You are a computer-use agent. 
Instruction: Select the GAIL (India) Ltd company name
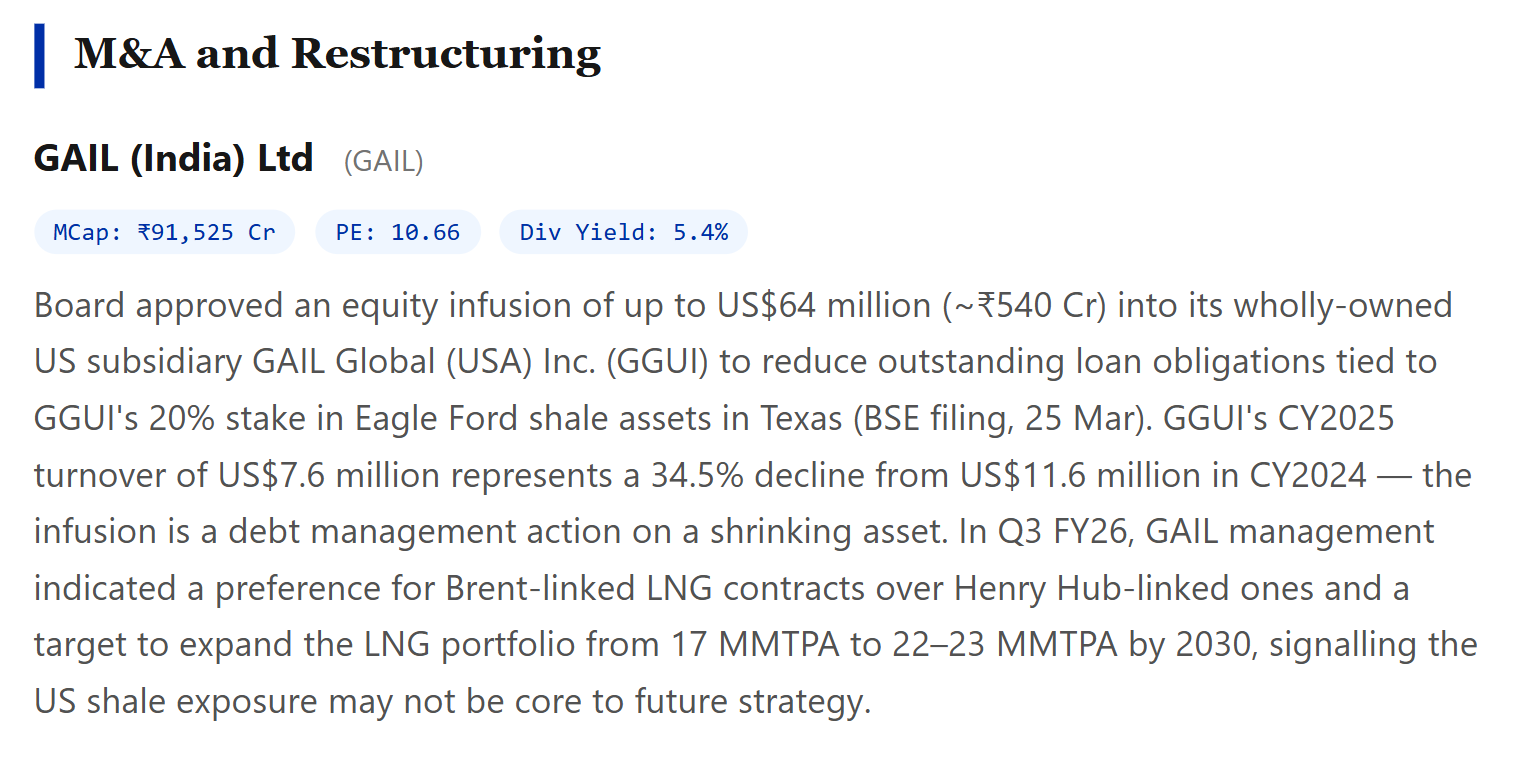(173, 158)
